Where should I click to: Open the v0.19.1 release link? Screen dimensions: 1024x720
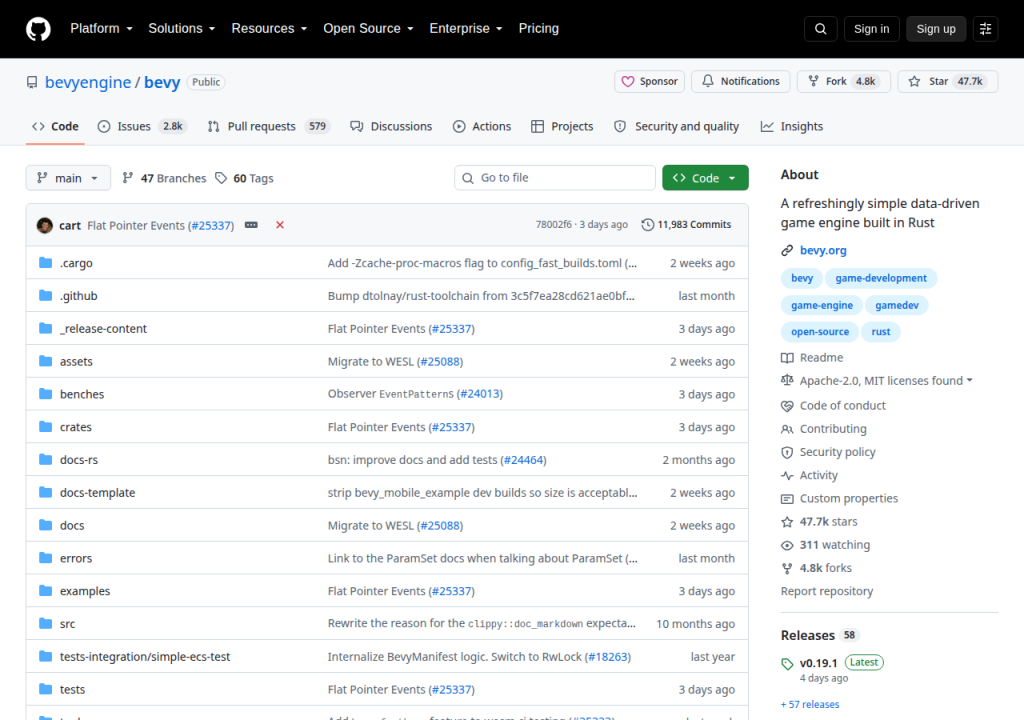pos(818,663)
